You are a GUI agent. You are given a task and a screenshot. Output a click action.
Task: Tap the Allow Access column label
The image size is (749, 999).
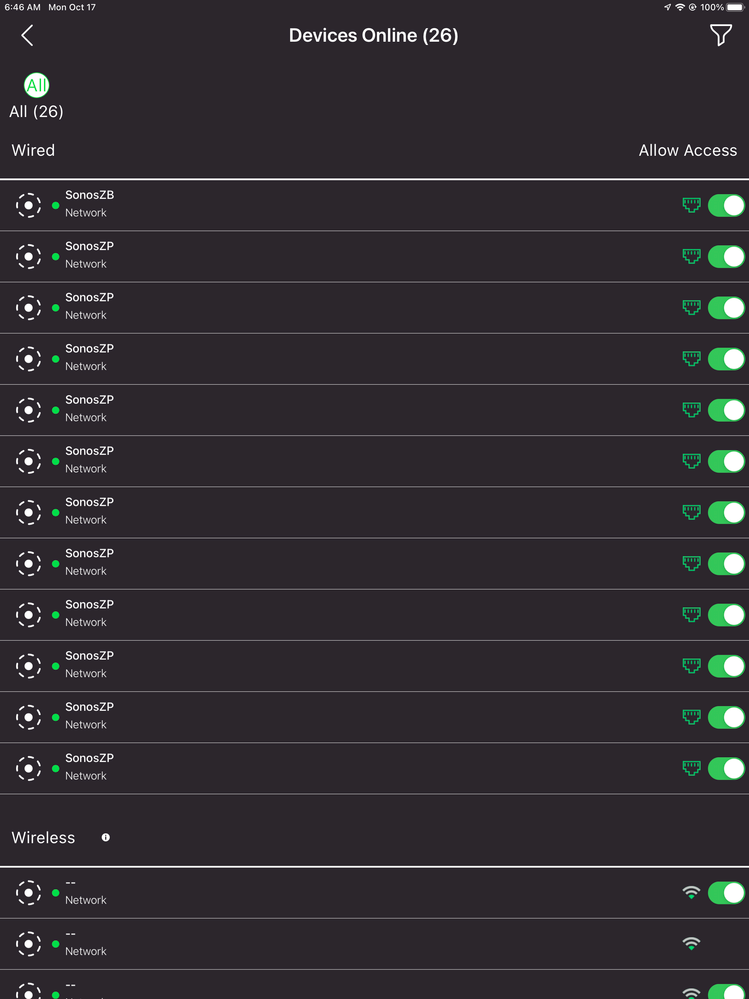[x=687, y=150]
